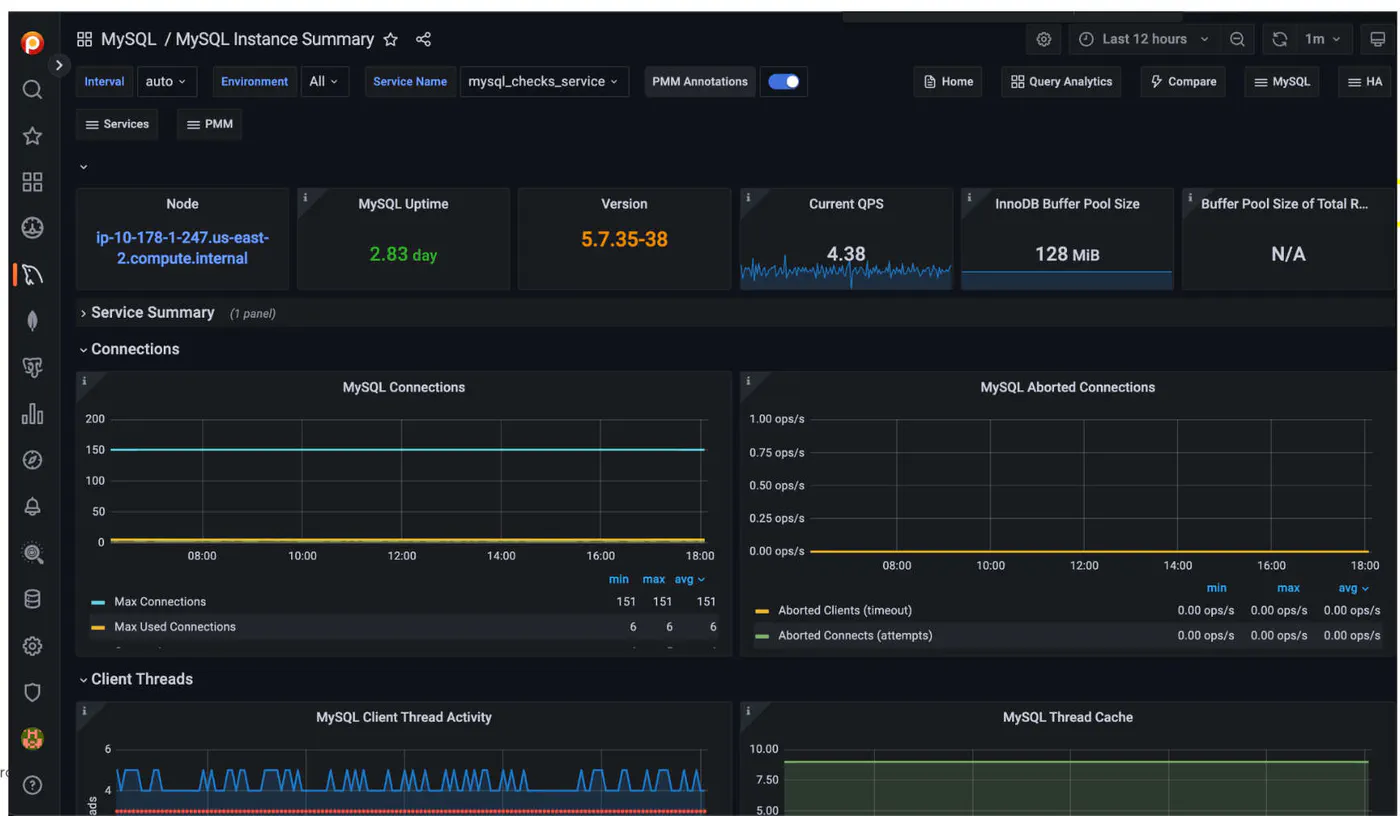
Task: Expand the Service Summary row
Action: click(x=153, y=313)
